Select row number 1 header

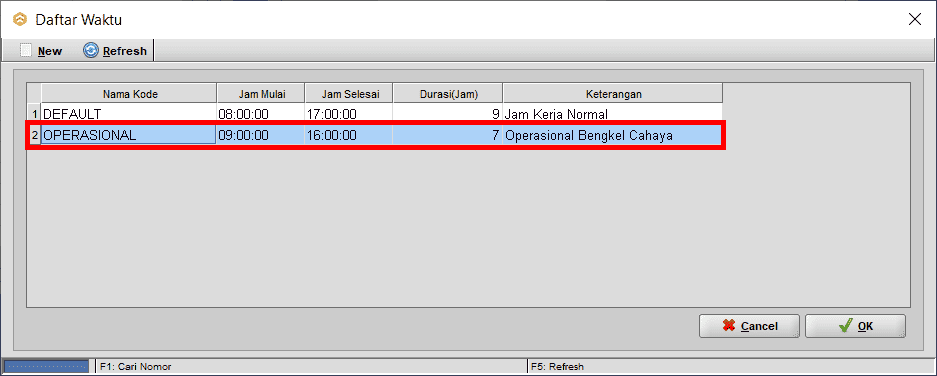tap(35, 113)
